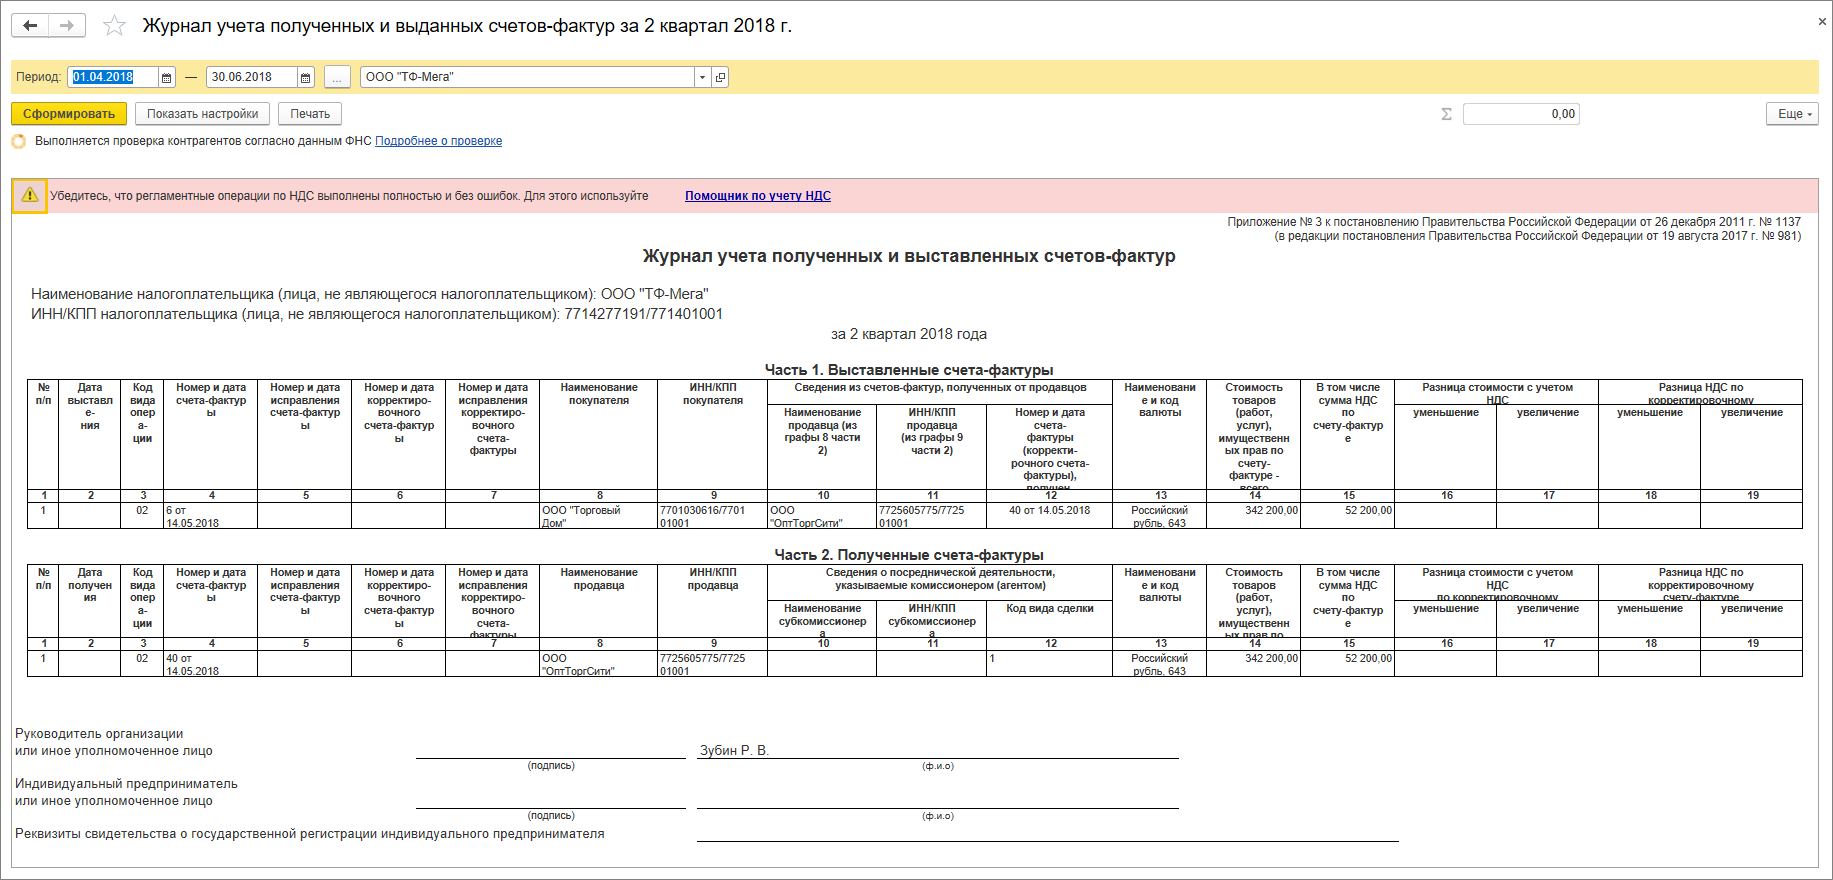Image resolution: width=1833 pixels, height=880 pixels.
Task: Open link Подробнее о проверке
Action: point(438,141)
